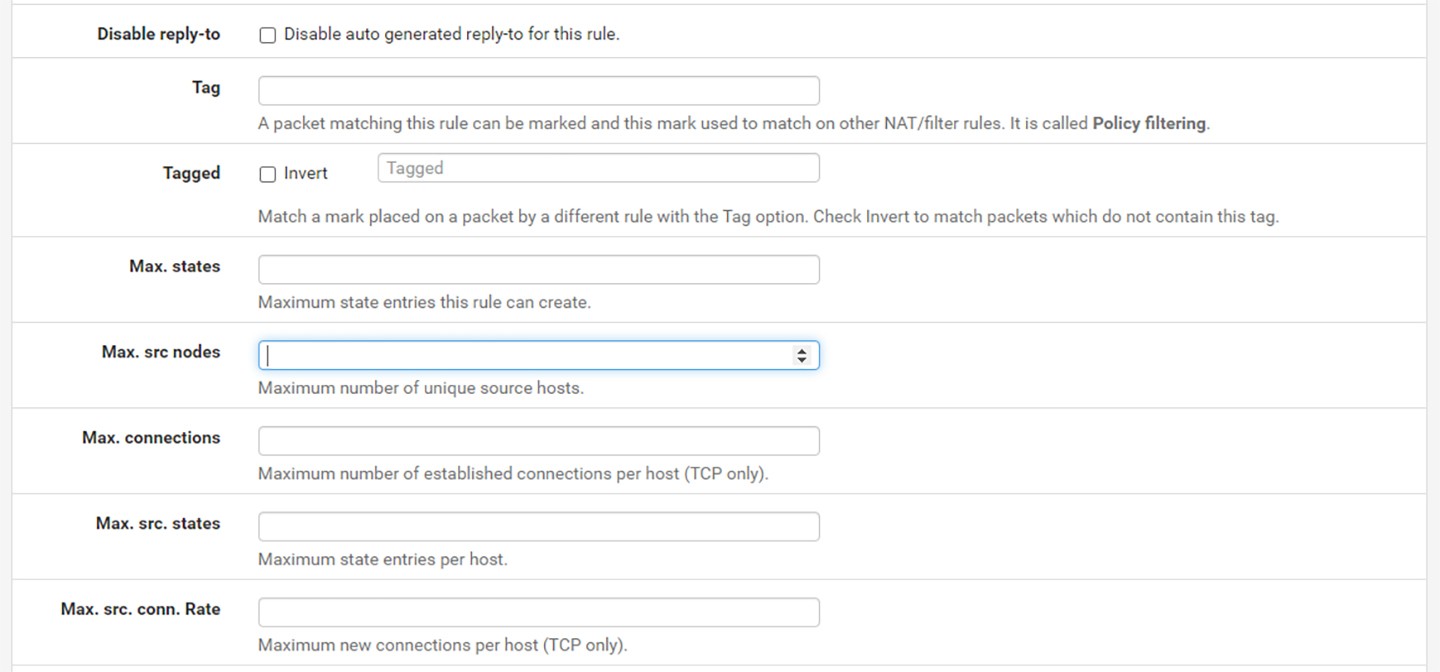Select the Max. states input box

point(538,270)
